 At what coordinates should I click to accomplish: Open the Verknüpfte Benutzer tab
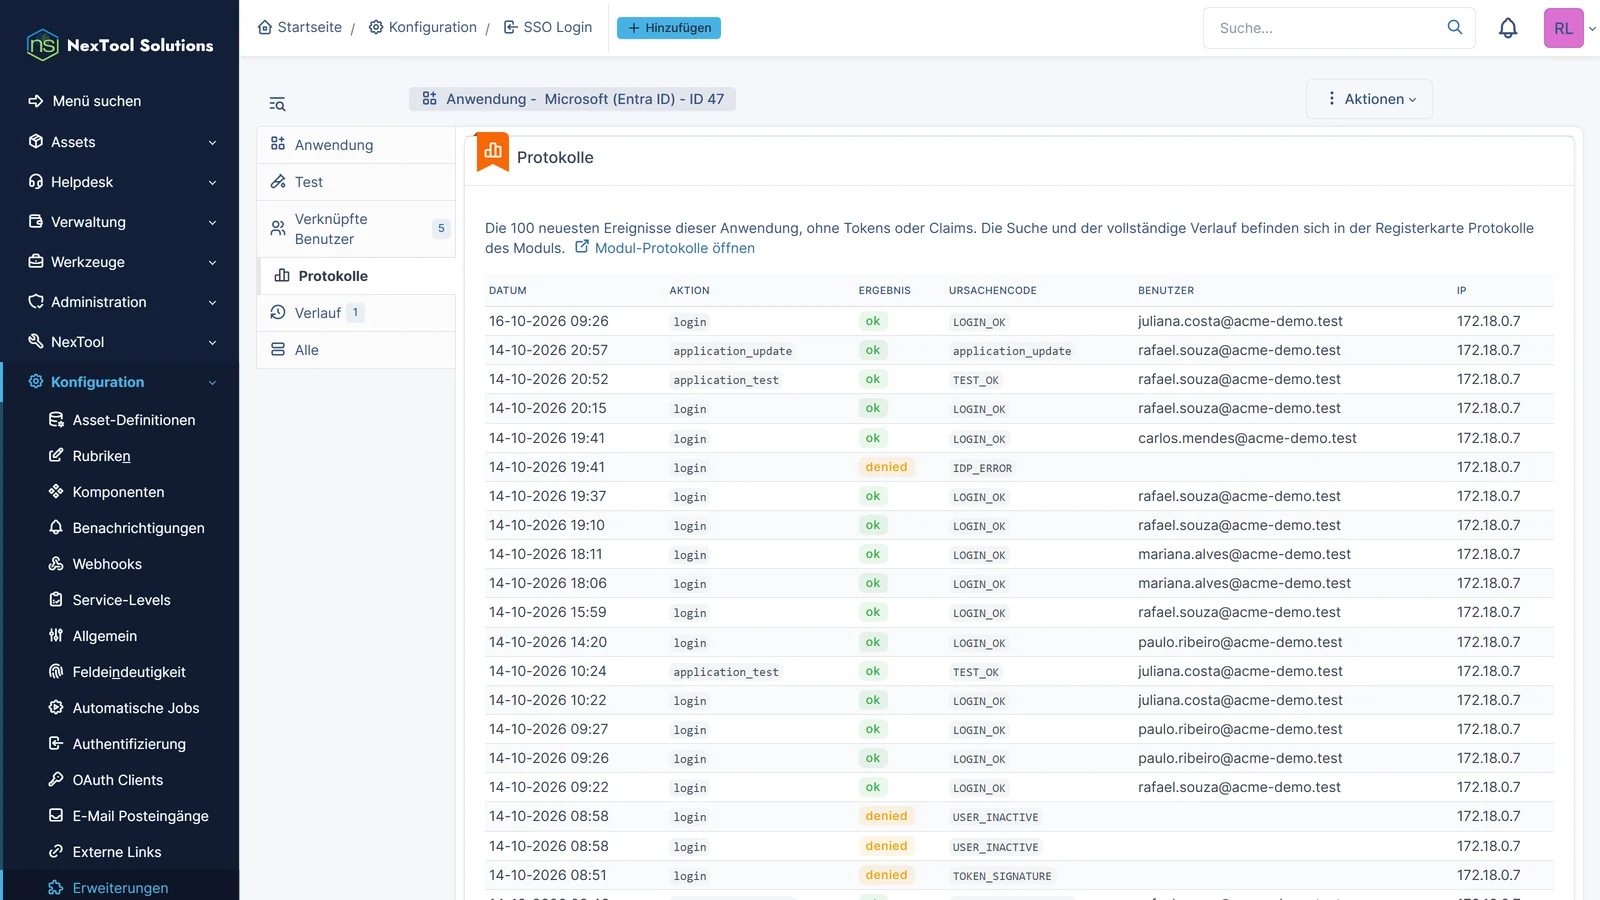coord(356,229)
